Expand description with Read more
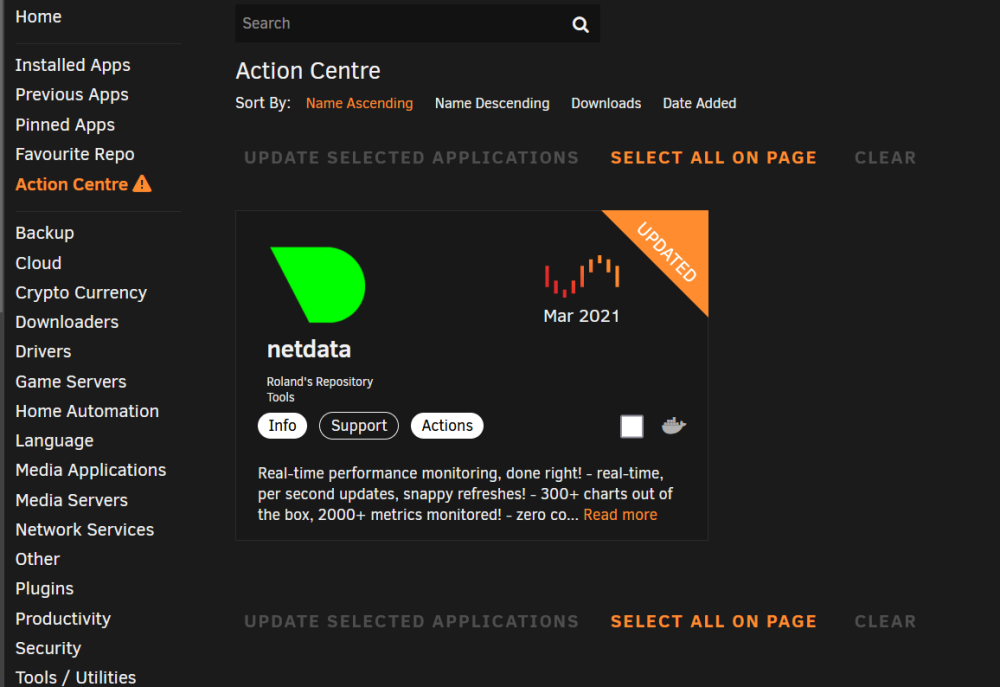The image size is (1000, 687). [x=620, y=515]
